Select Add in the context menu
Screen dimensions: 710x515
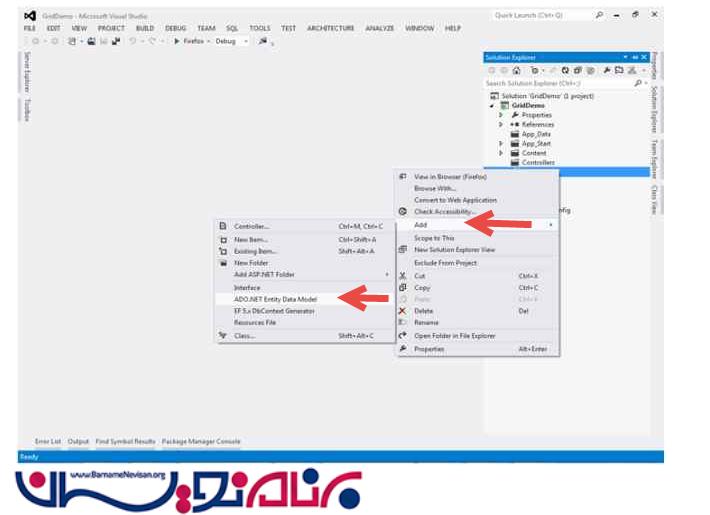(x=477, y=225)
